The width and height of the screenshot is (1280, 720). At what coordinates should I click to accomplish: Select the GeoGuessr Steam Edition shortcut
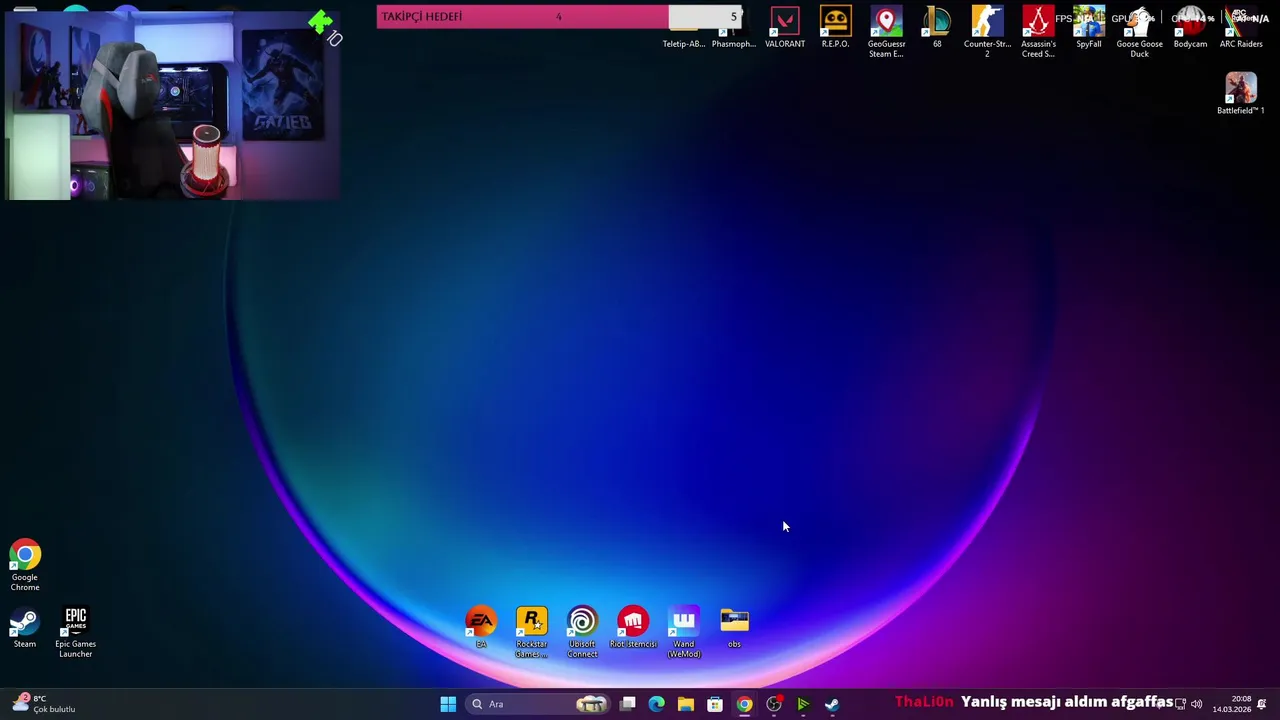pos(886,32)
